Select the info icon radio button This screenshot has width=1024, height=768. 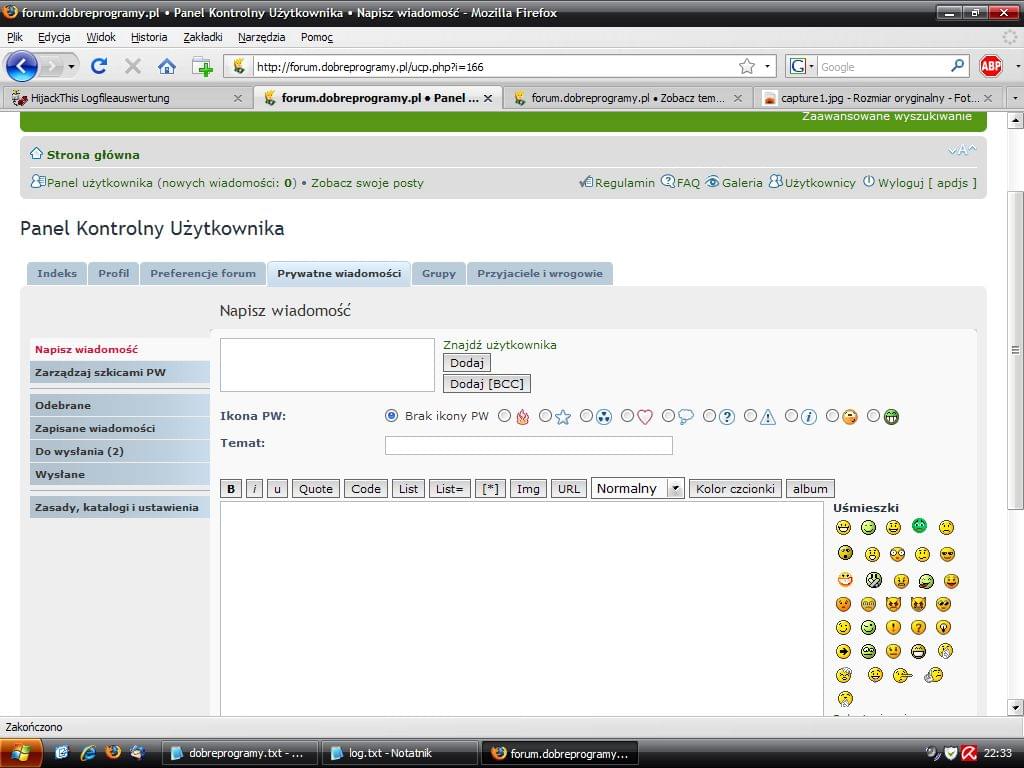pyautogui.click(x=791, y=416)
